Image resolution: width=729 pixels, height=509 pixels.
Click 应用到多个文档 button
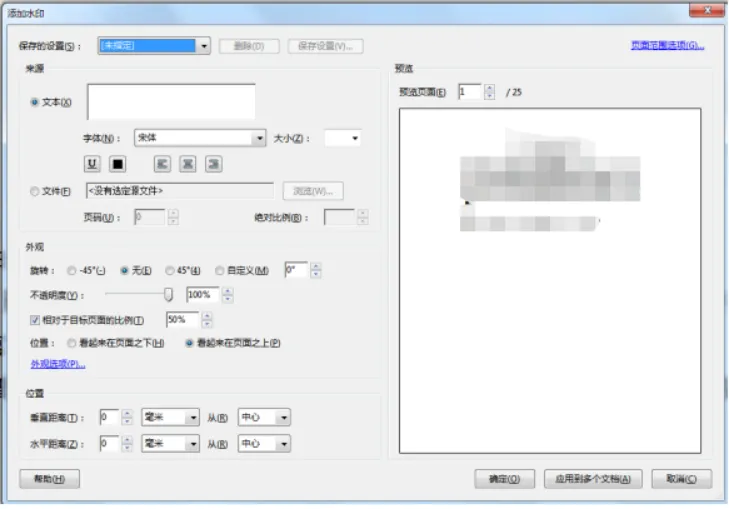point(593,479)
